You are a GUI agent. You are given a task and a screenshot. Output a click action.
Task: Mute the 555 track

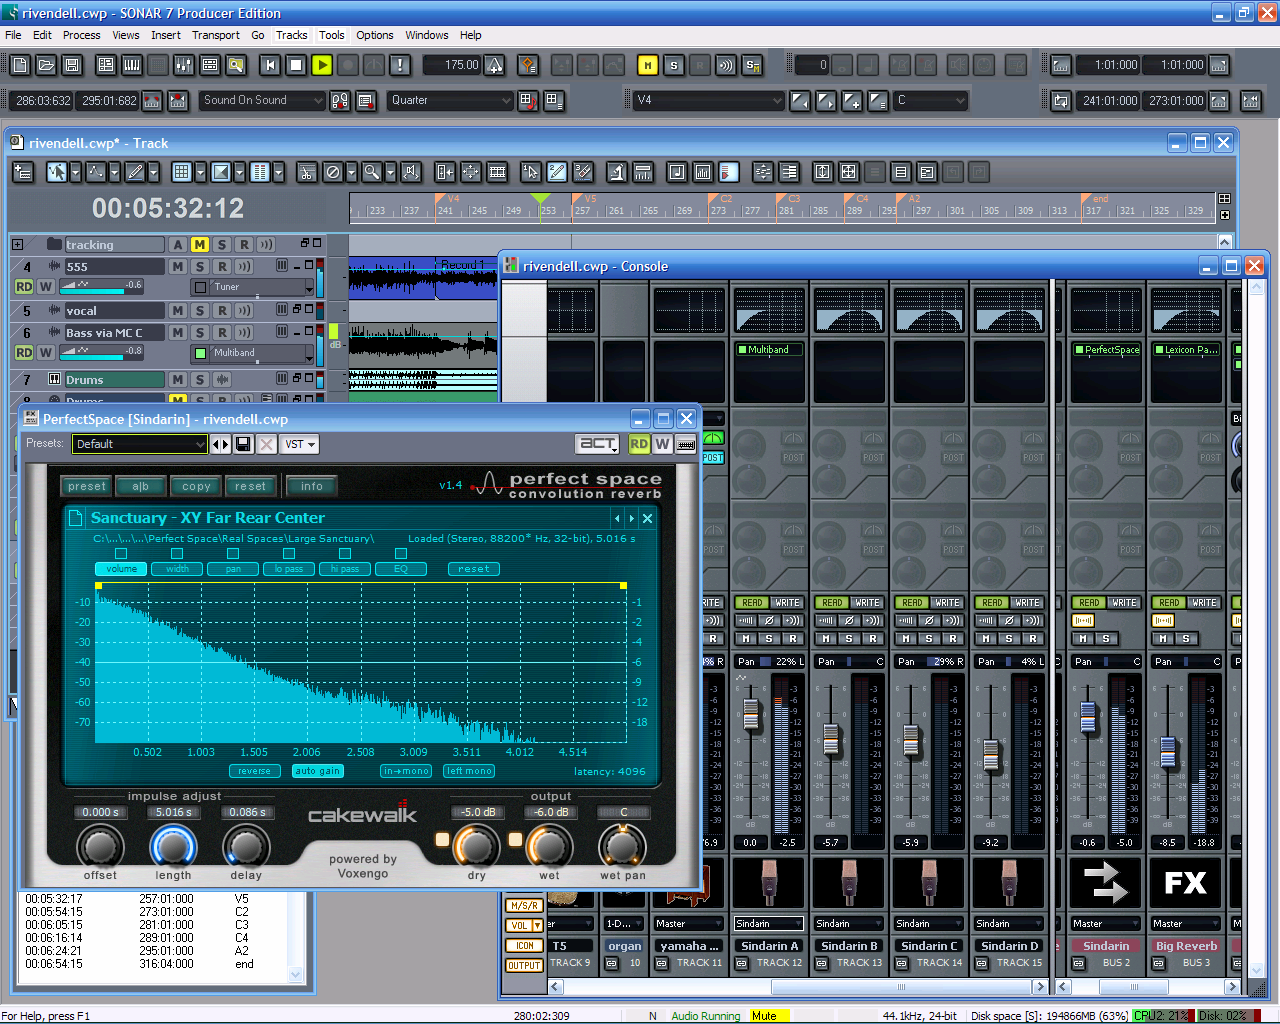[x=177, y=267]
